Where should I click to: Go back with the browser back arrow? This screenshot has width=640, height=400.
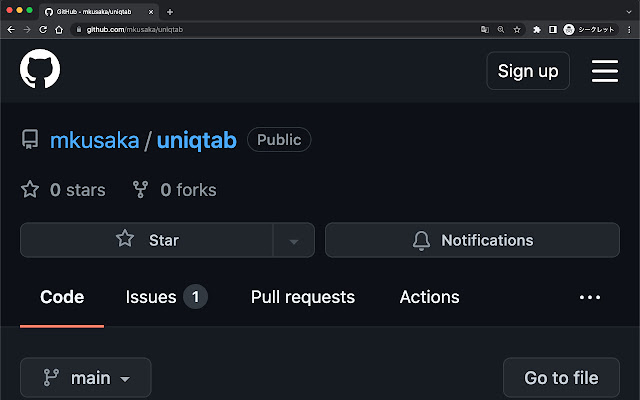11,29
